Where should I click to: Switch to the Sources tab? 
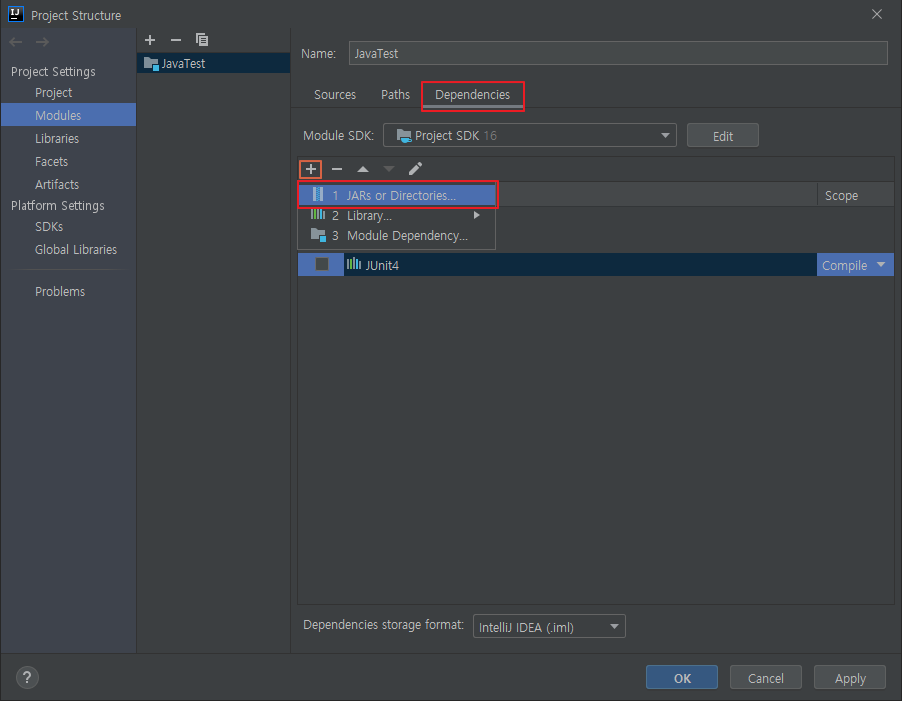pyautogui.click(x=335, y=95)
